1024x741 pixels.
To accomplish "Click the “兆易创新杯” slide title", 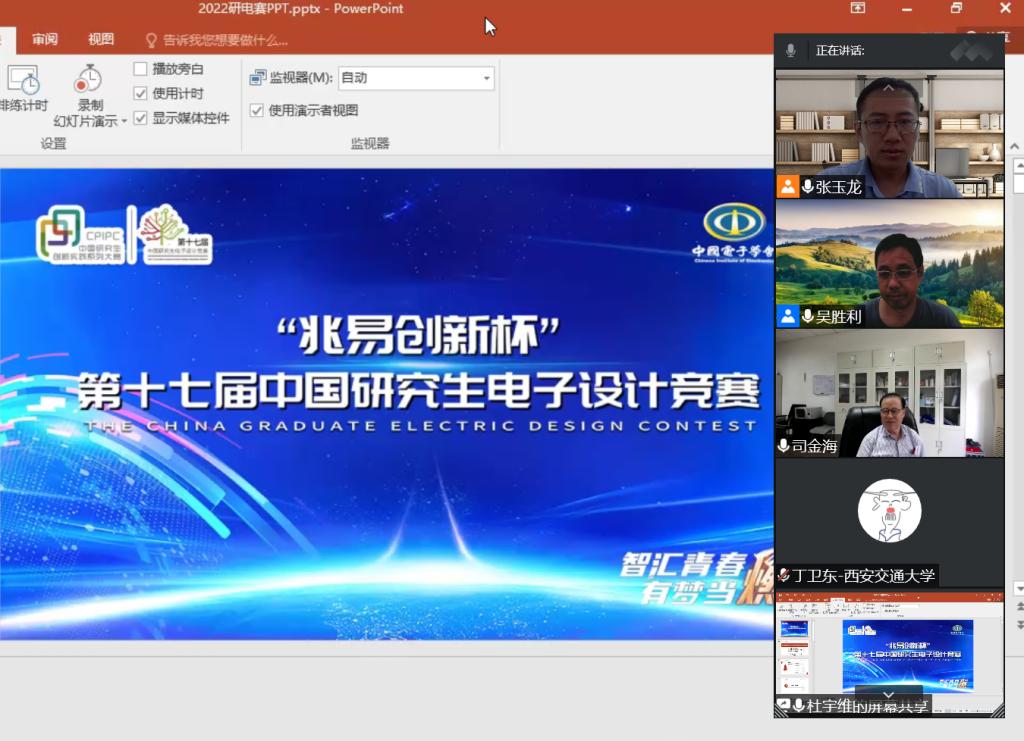I will pos(418,335).
